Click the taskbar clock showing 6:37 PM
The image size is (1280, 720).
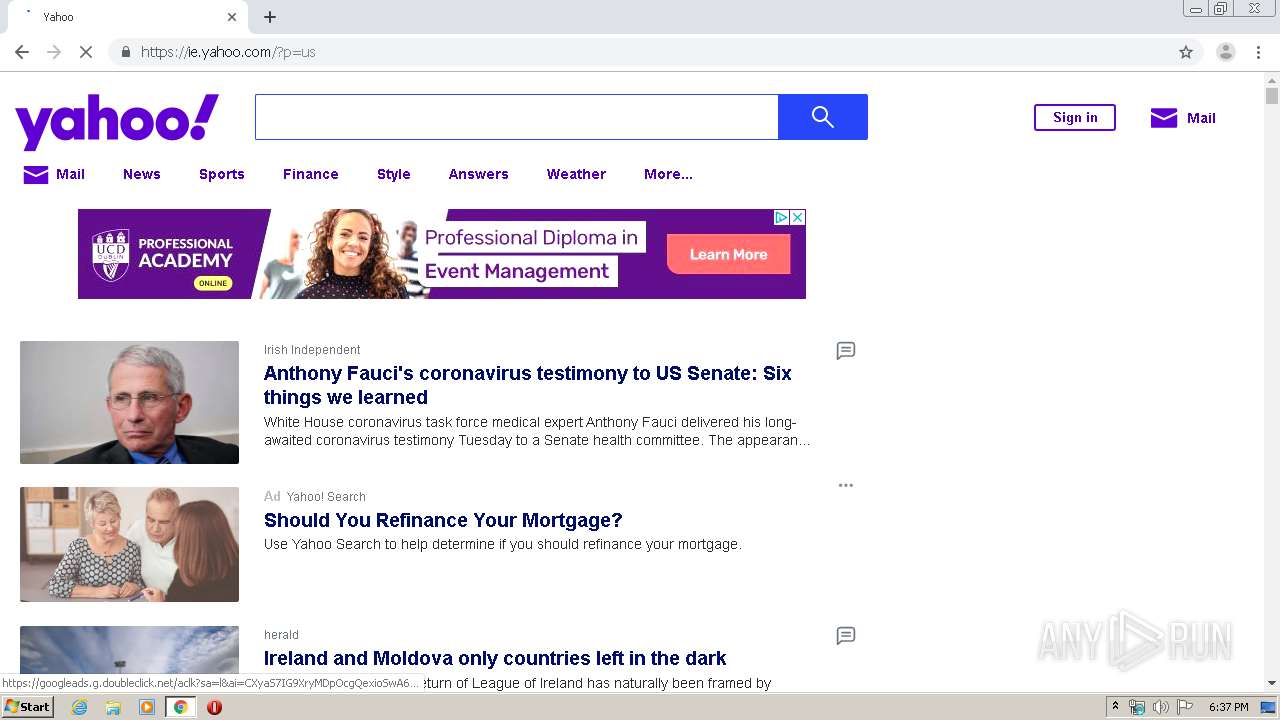tap(1229, 707)
